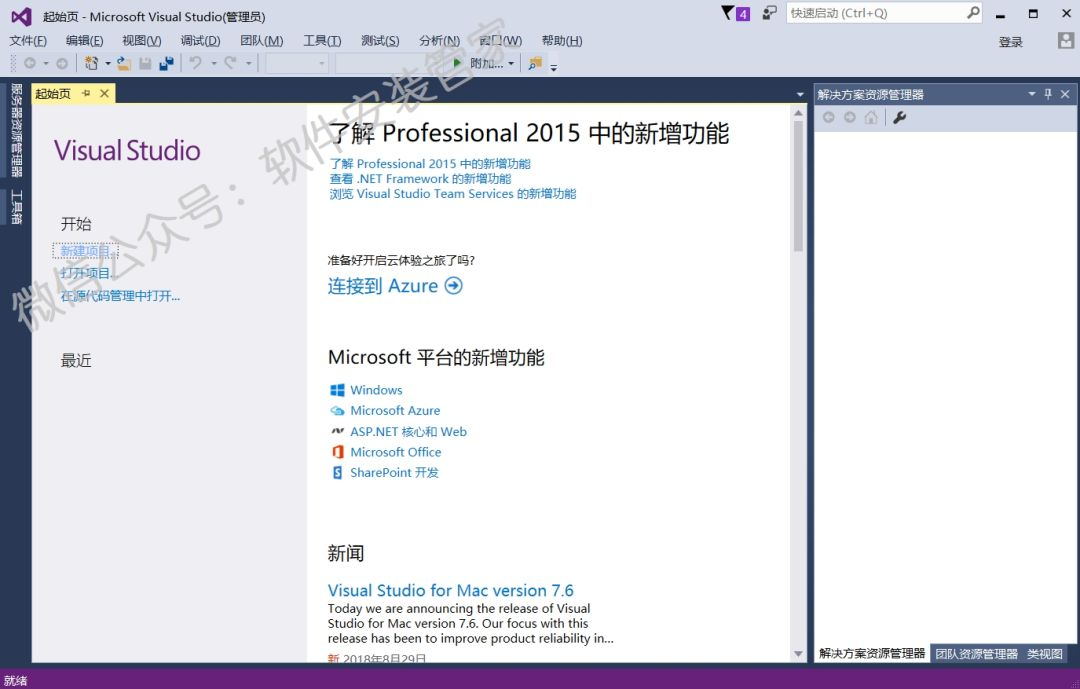The image size is (1080, 689).
Task: Click the Navigate Forward toolbar icon
Action: point(62,63)
